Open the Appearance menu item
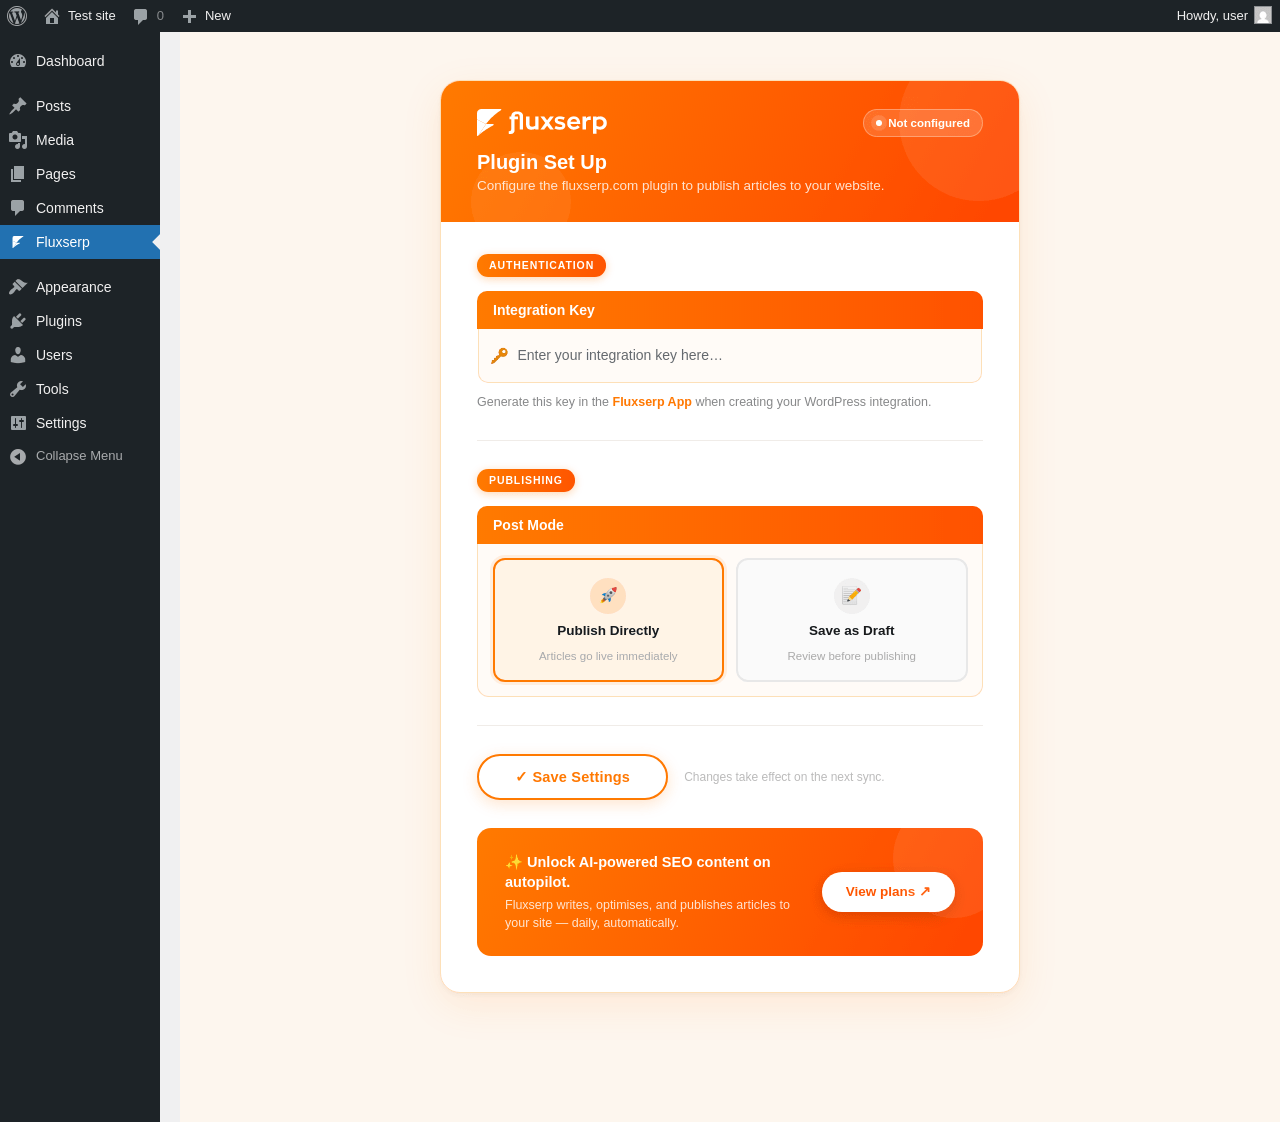Viewport: 1280px width, 1122px height. tap(80, 287)
